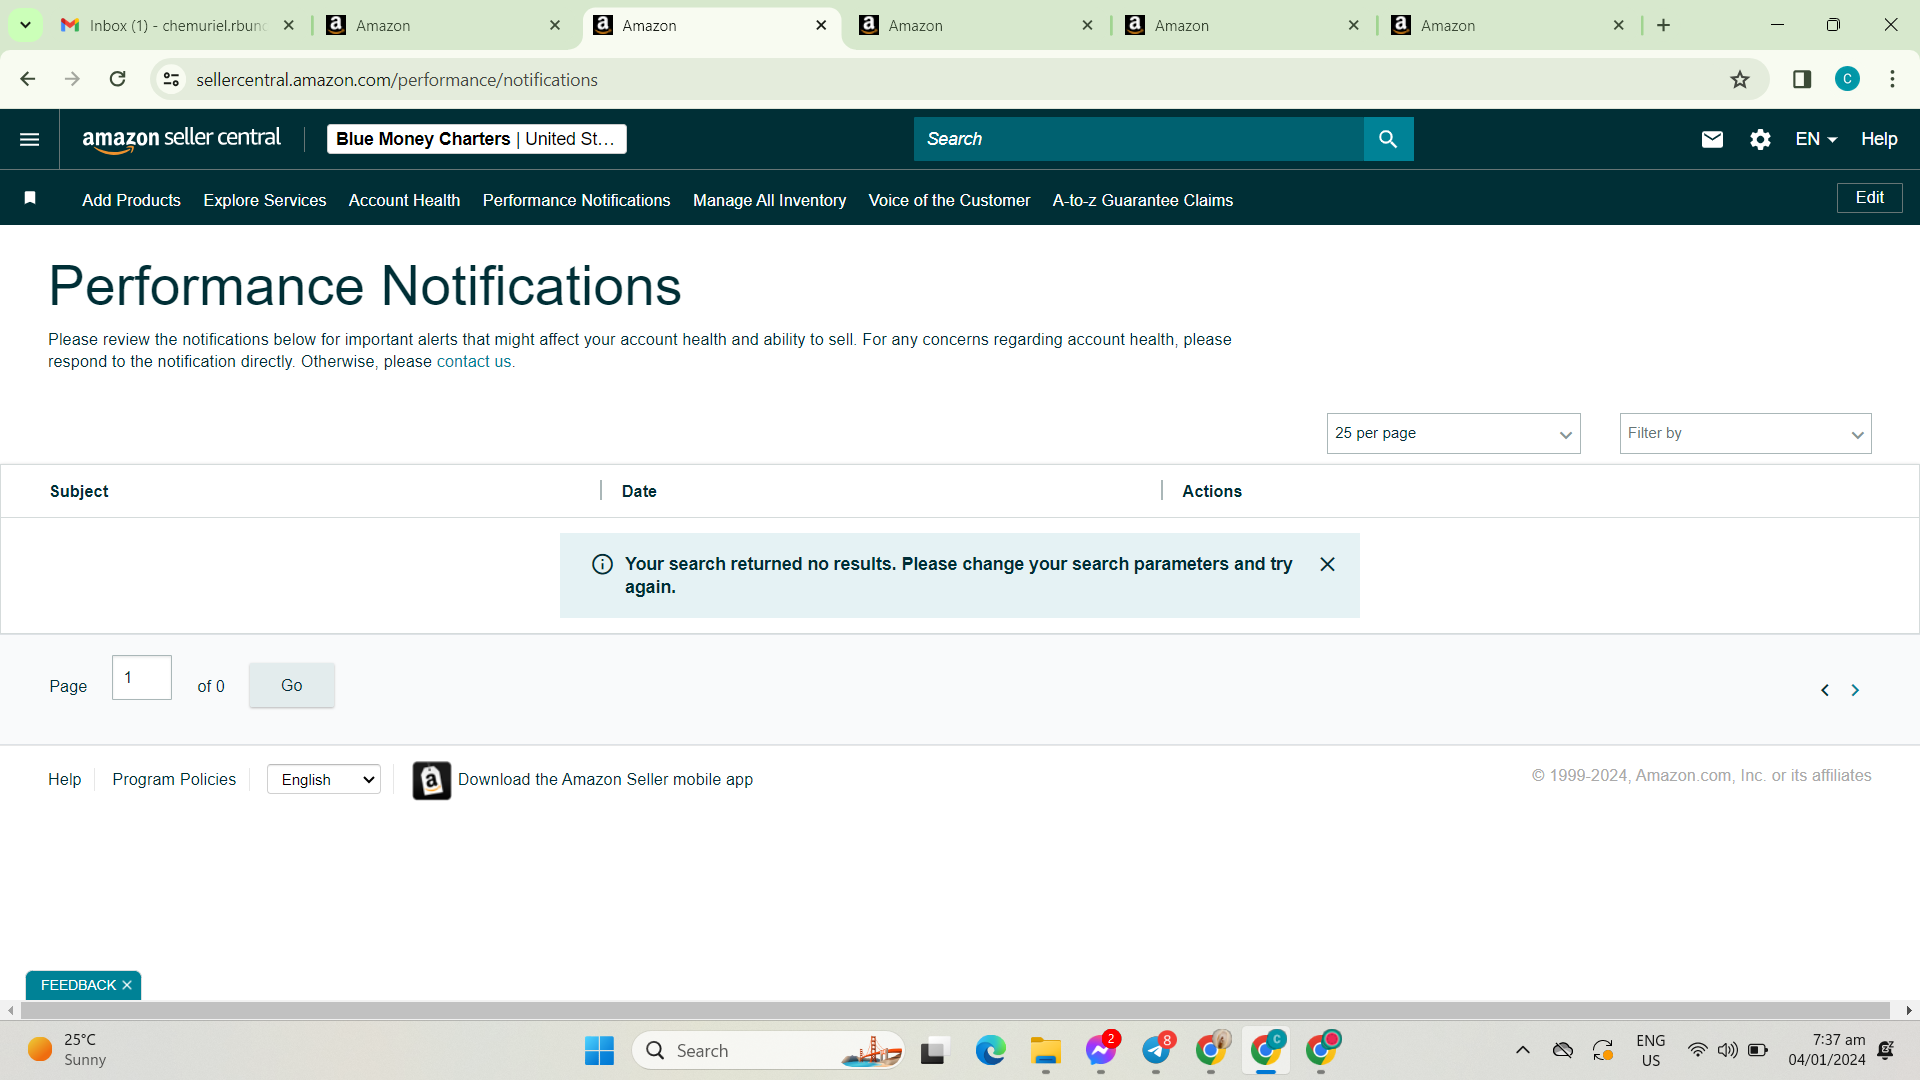Expand the Filter by dropdown
The image size is (1920, 1080).
click(x=1745, y=433)
